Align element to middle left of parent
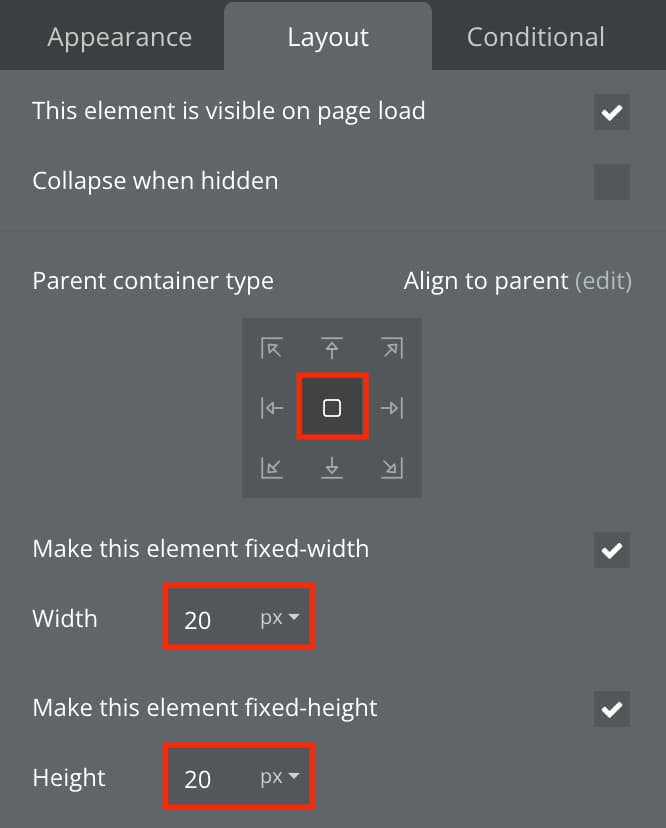This screenshot has height=828, width=666. pyautogui.click(x=271, y=408)
